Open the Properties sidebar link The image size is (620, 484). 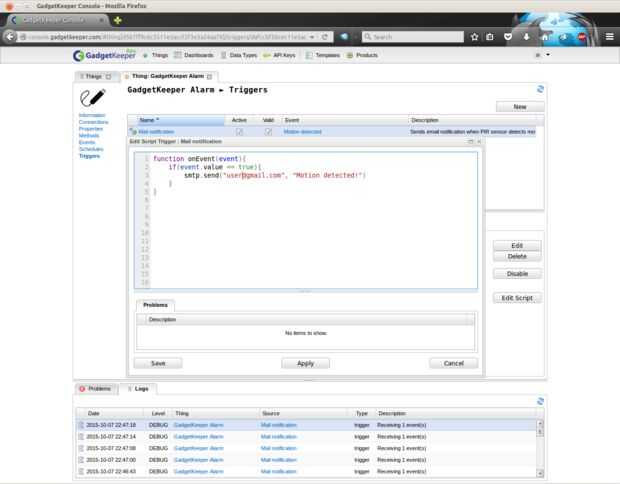91,129
